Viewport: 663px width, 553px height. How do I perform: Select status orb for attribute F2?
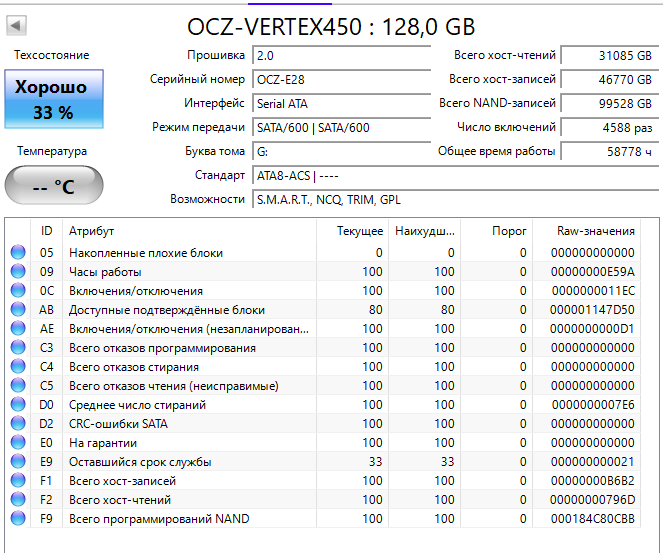[18, 499]
